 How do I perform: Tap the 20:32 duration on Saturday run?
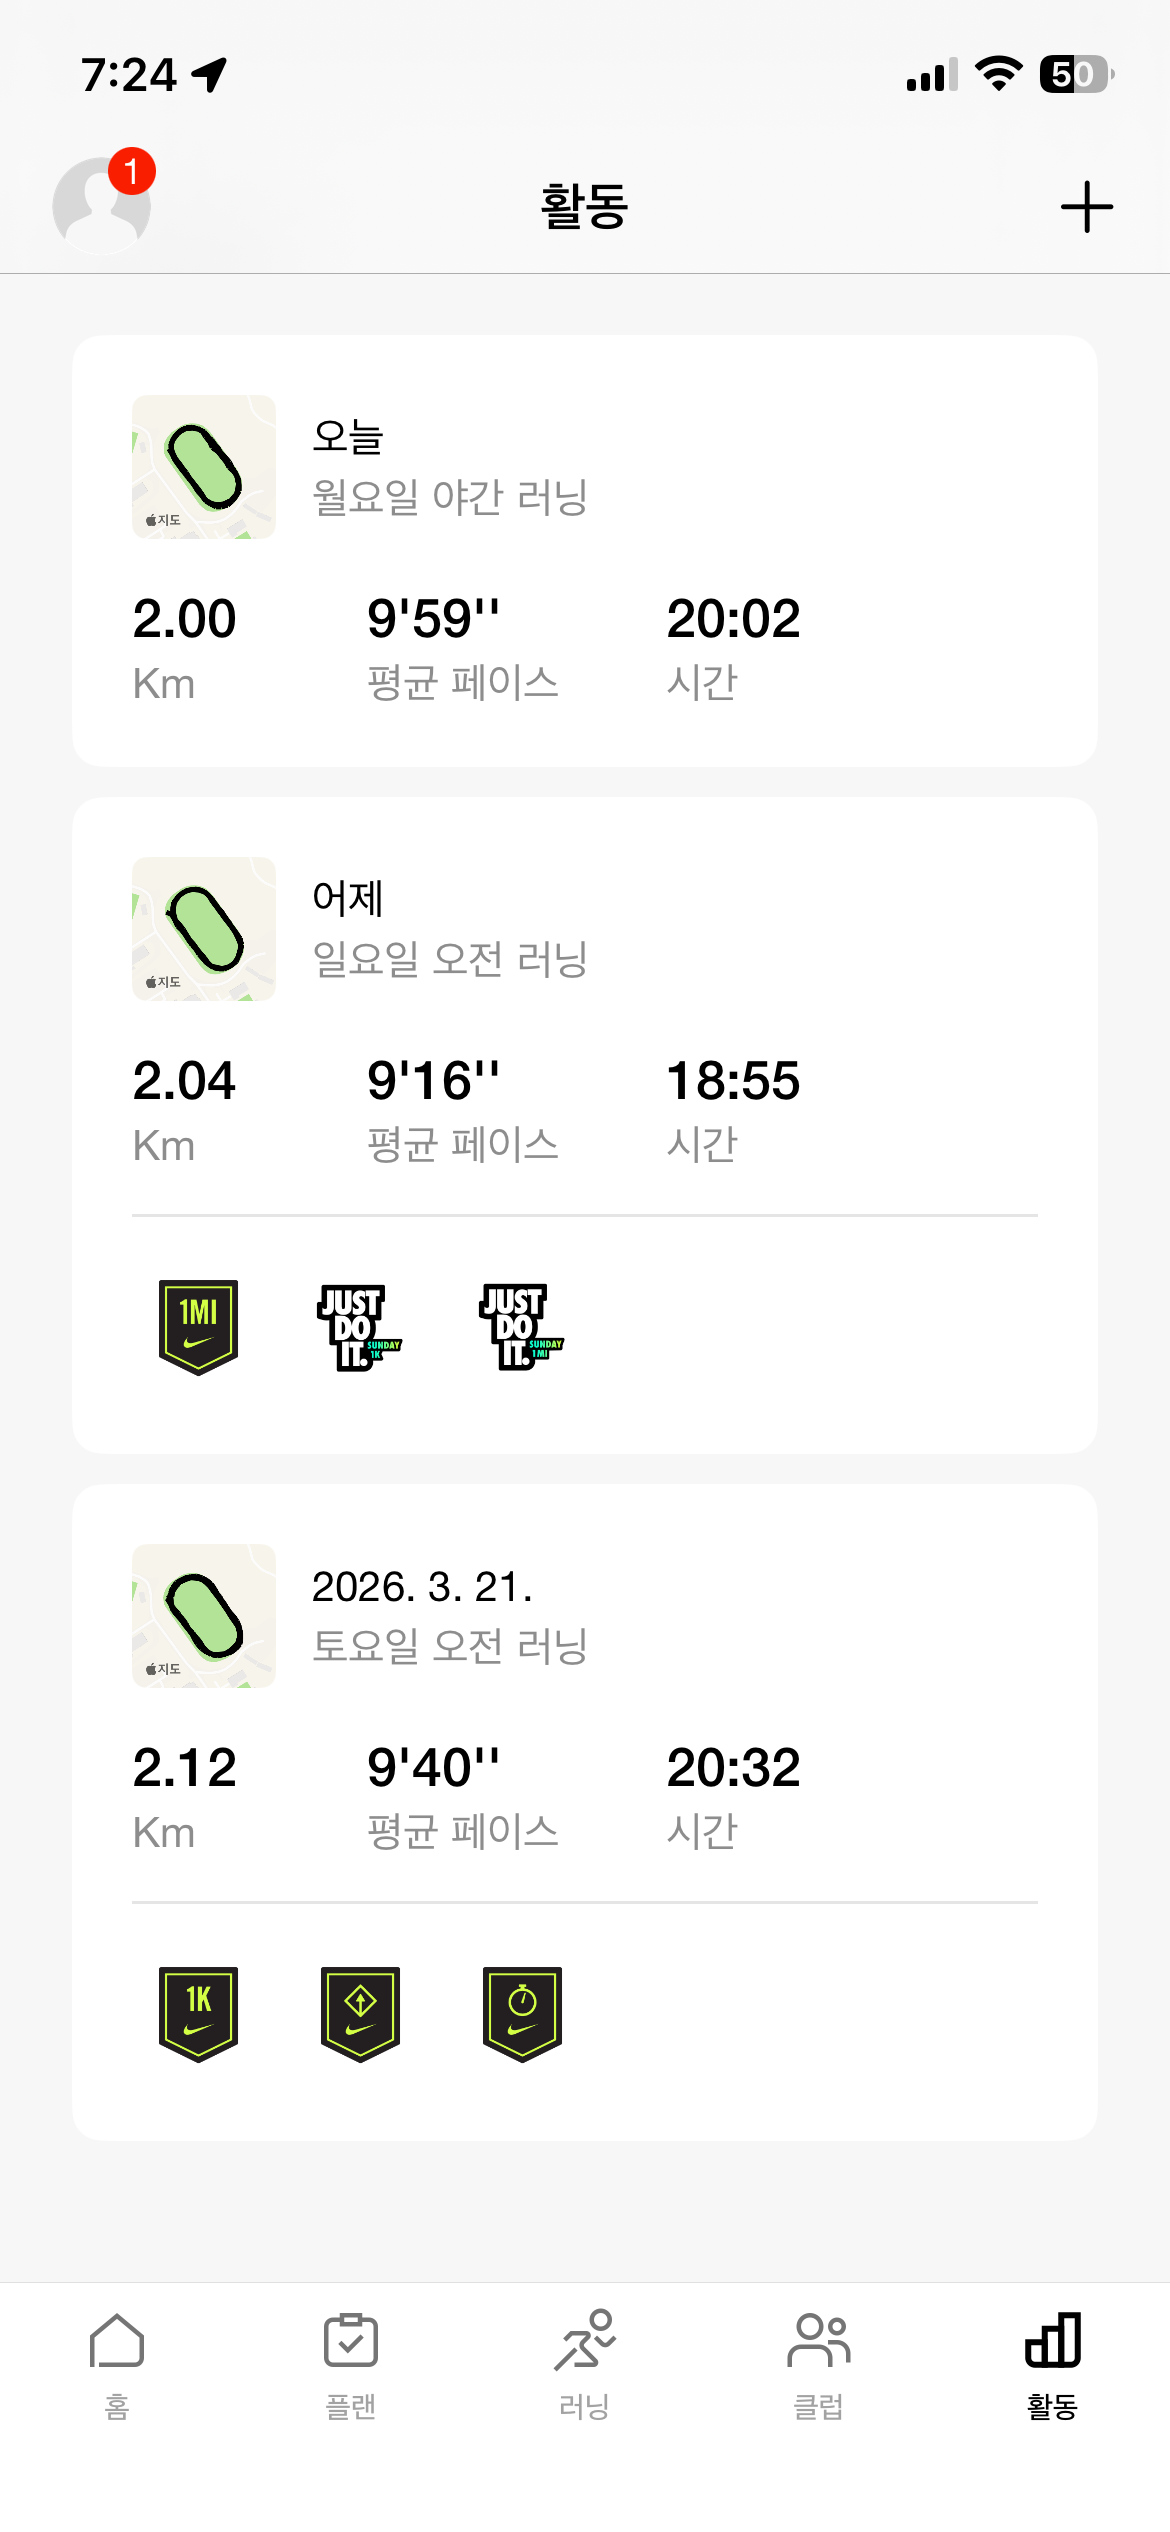point(733,1767)
